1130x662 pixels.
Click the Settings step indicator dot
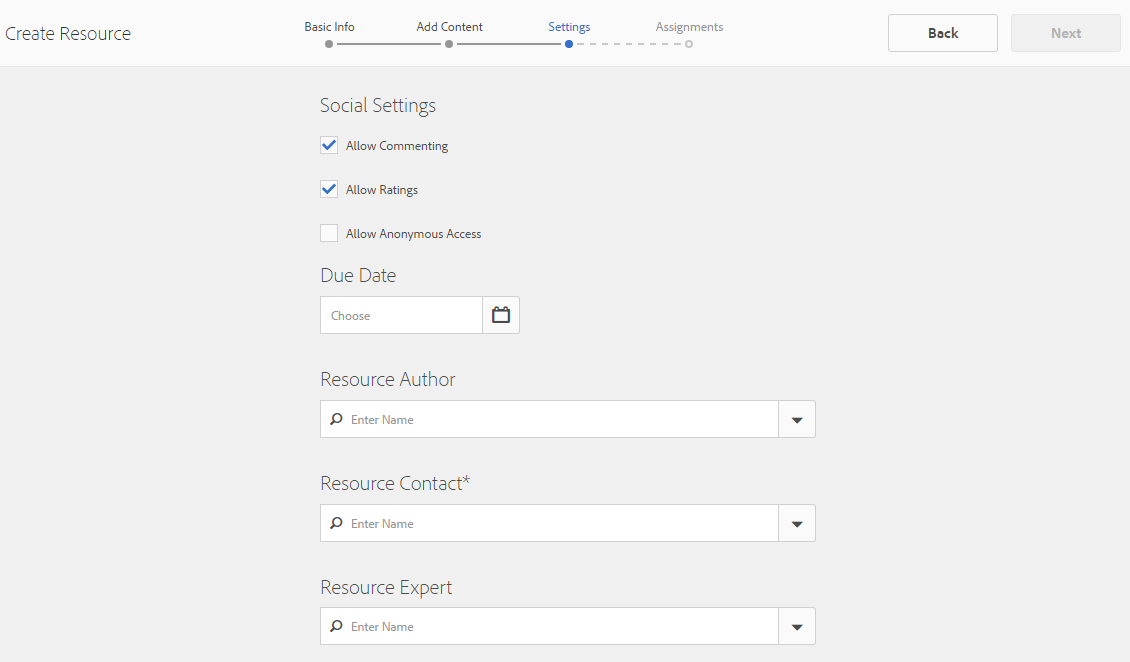click(x=569, y=44)
